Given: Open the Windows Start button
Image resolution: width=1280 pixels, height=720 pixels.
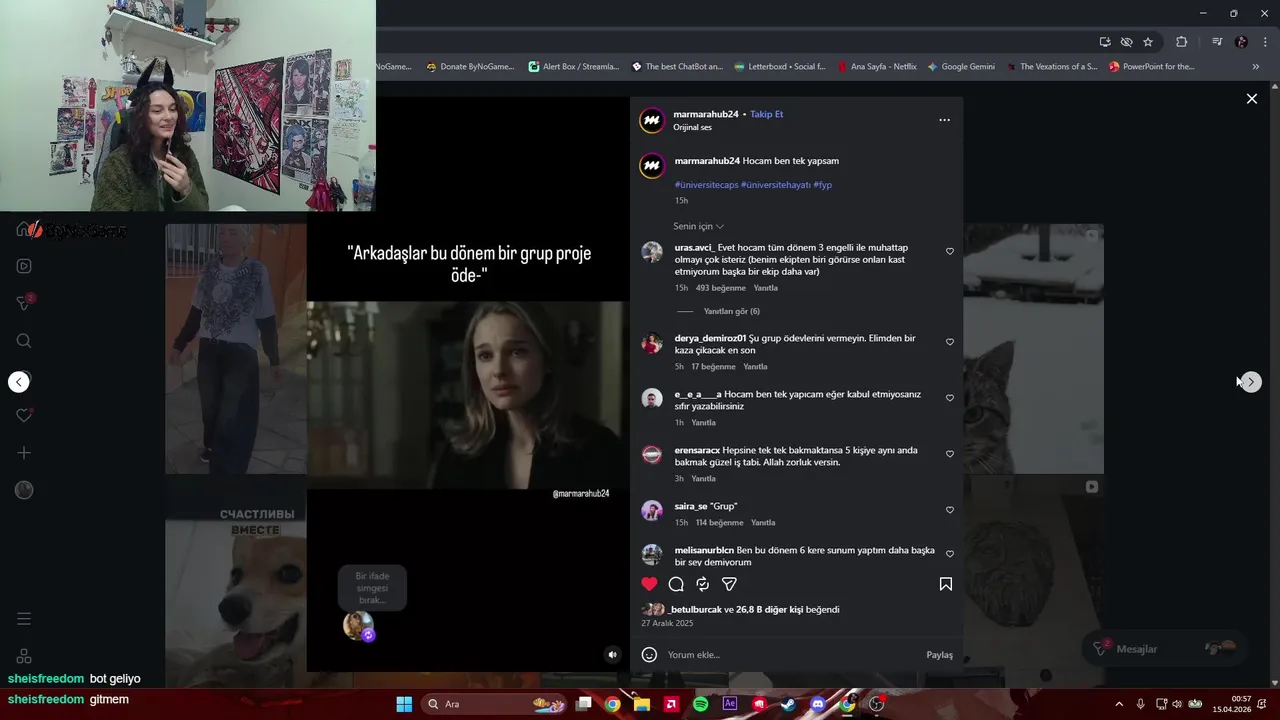Looking at the screenshot, I should [404, 704].
